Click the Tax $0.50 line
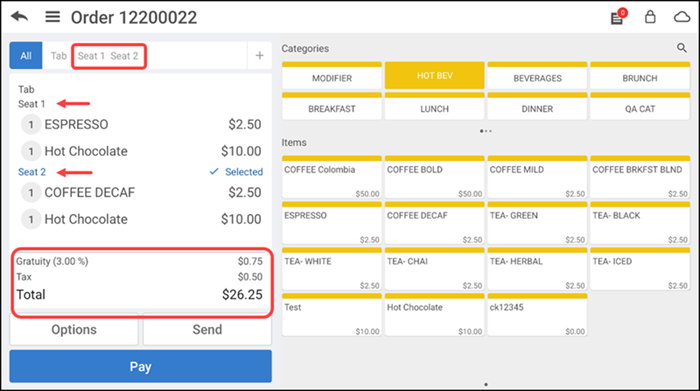Screen dimensions: 700x391 (x=139, y=277)
